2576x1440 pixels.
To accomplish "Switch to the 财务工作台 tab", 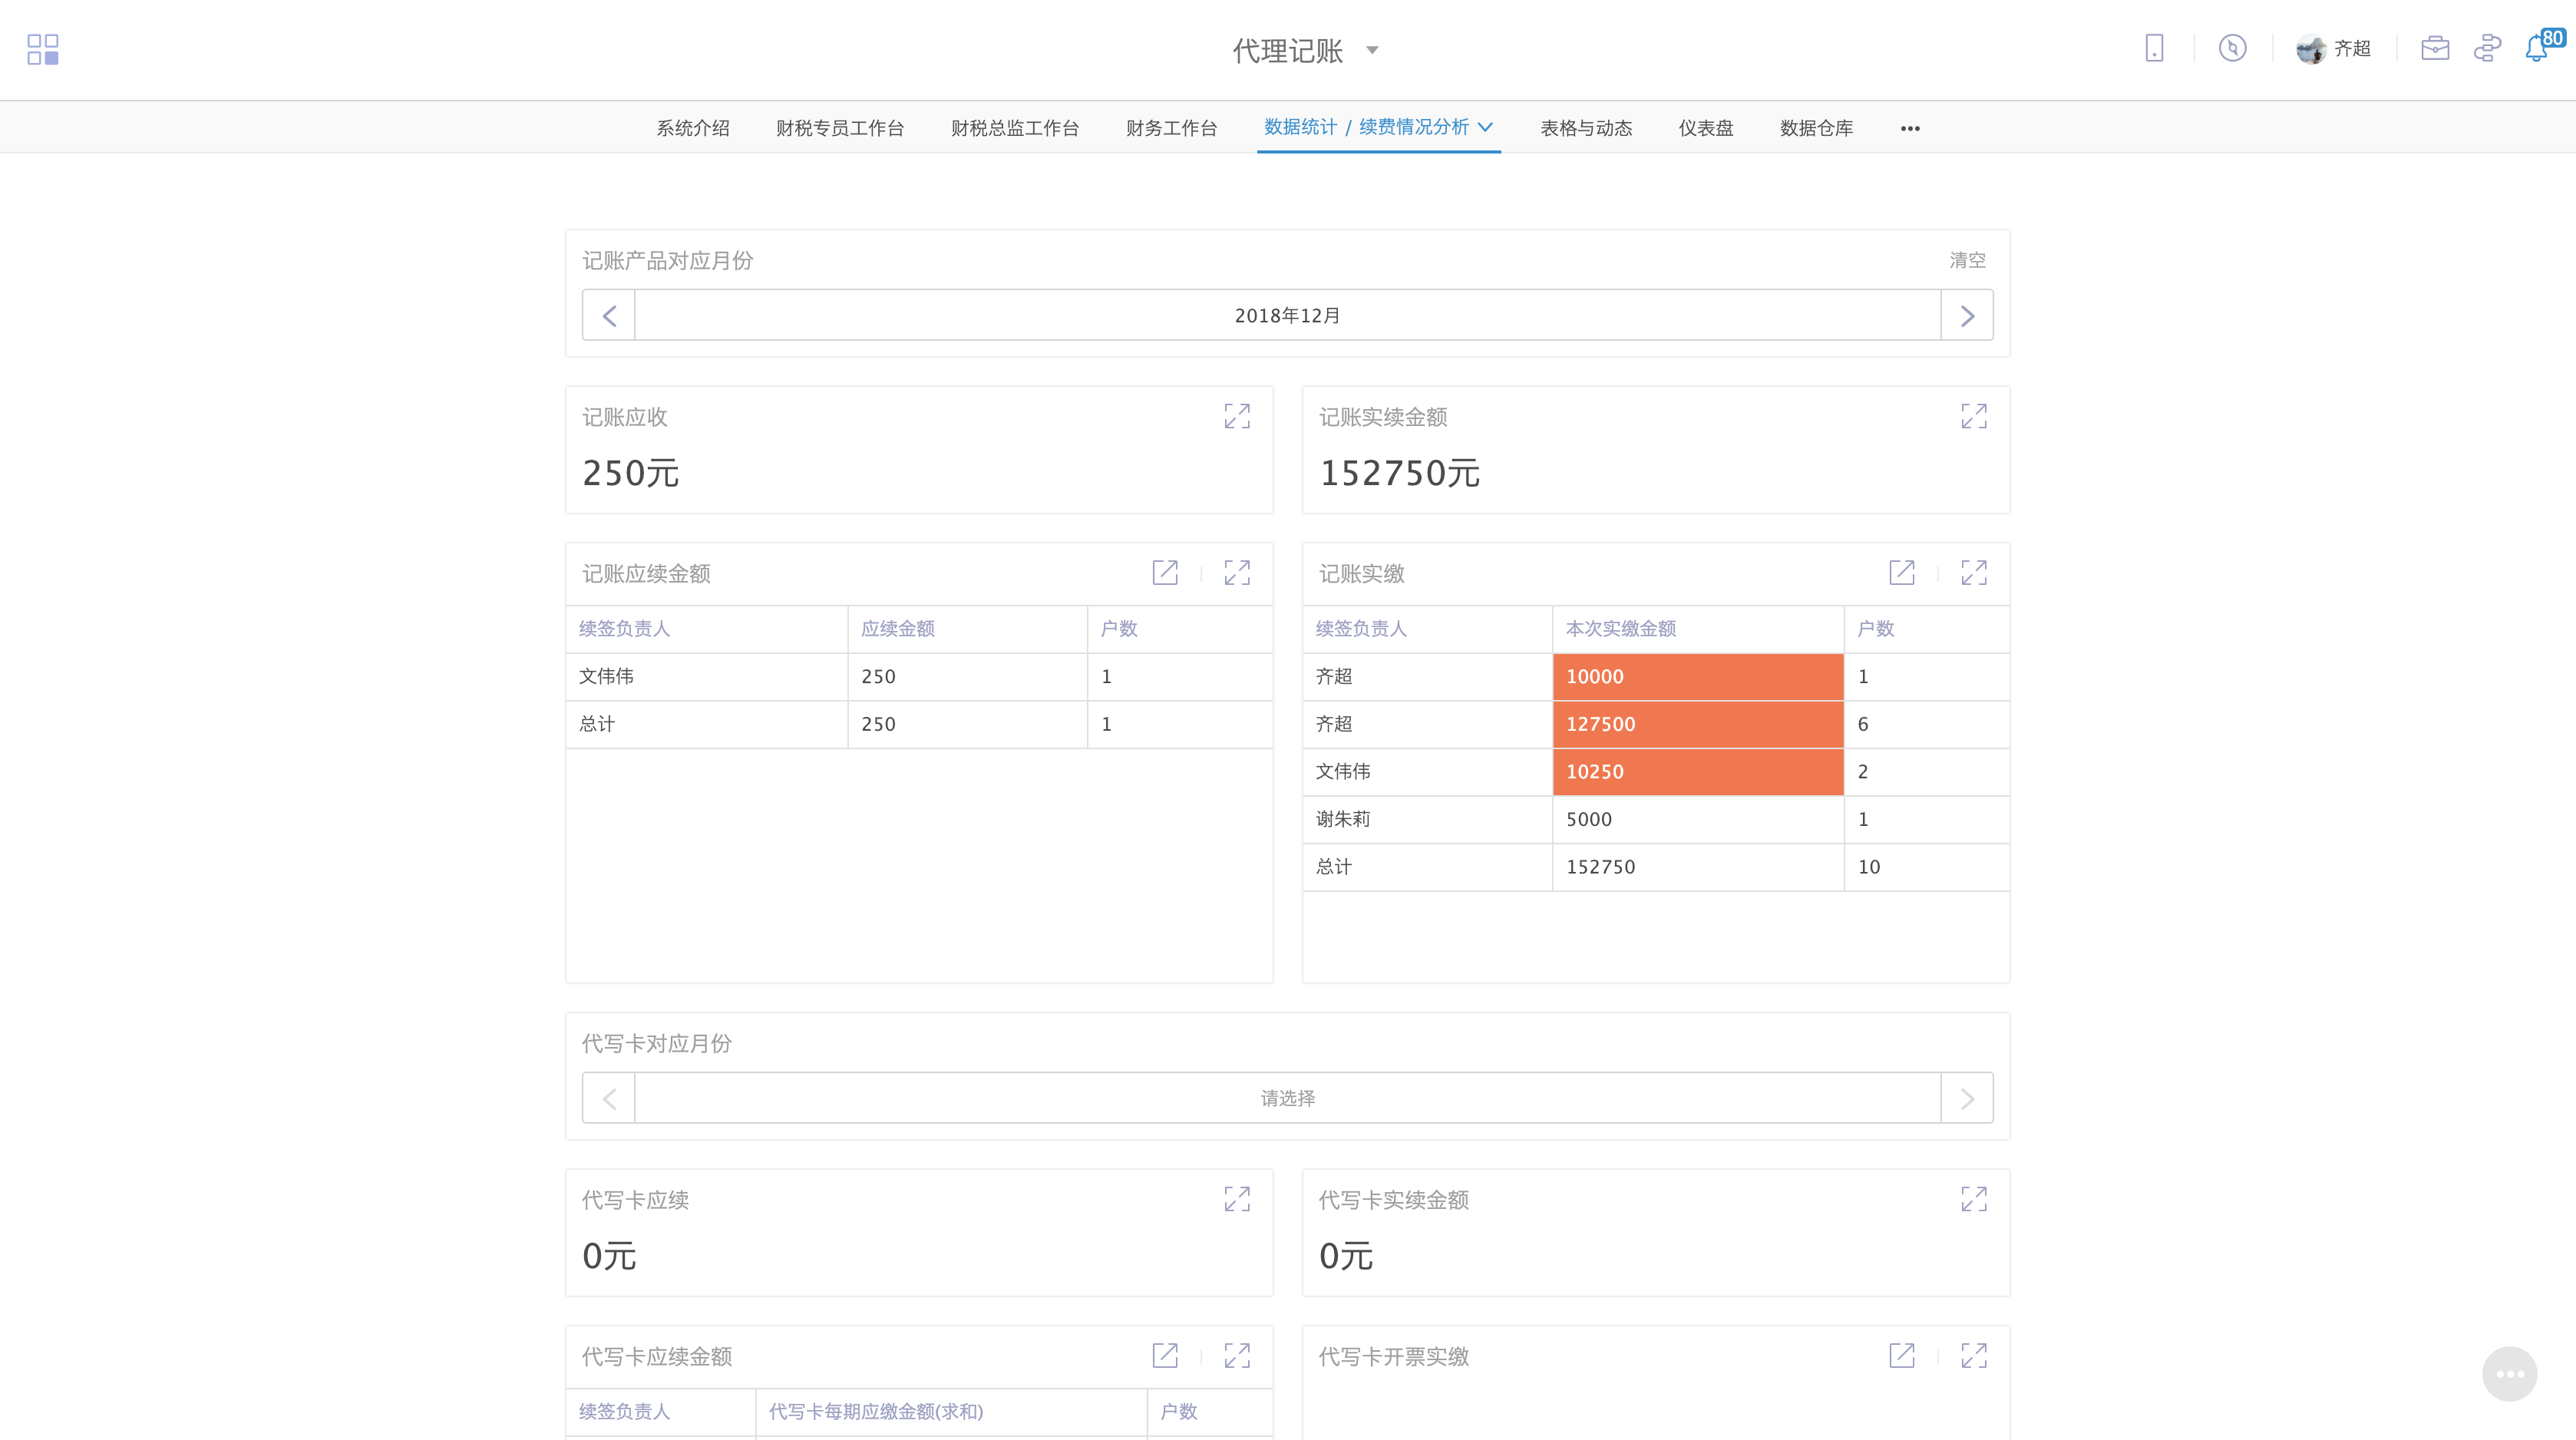I will pyautogui.click(x=1171, y=128).
